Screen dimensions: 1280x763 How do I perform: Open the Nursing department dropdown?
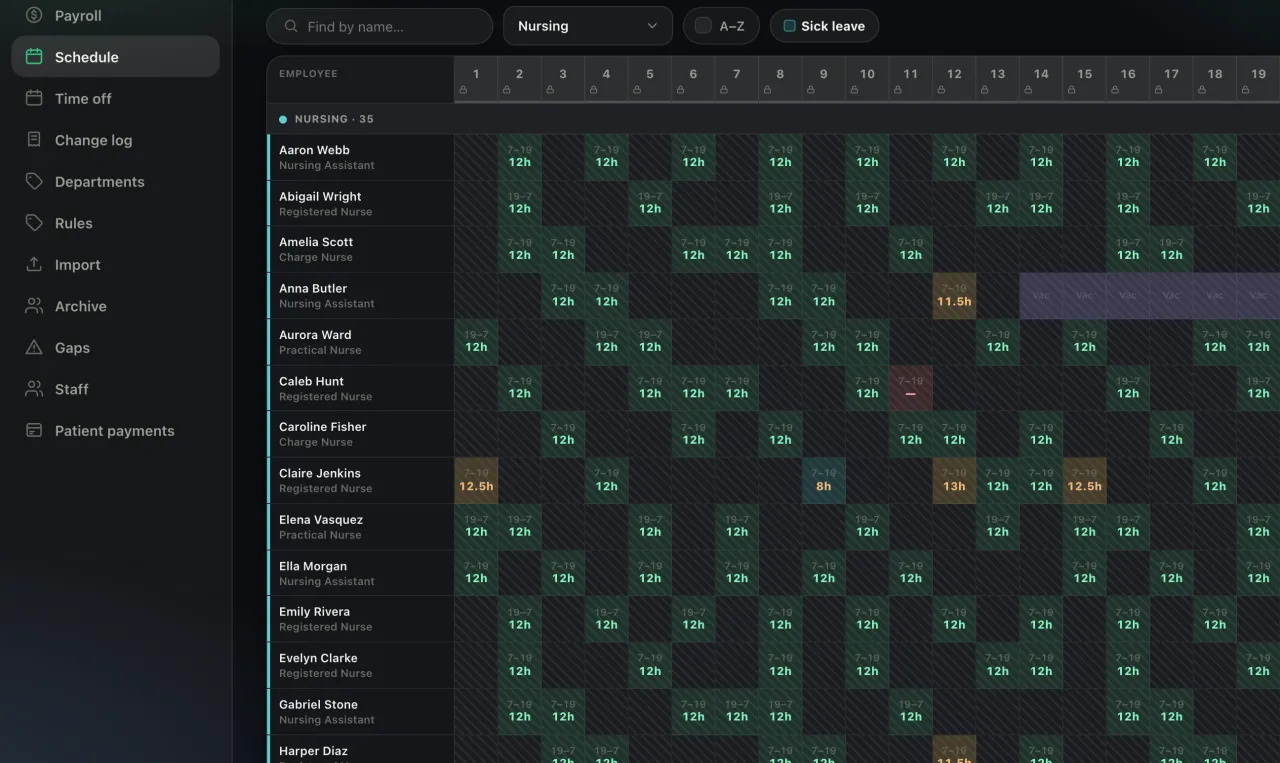(x=588, y=26)
